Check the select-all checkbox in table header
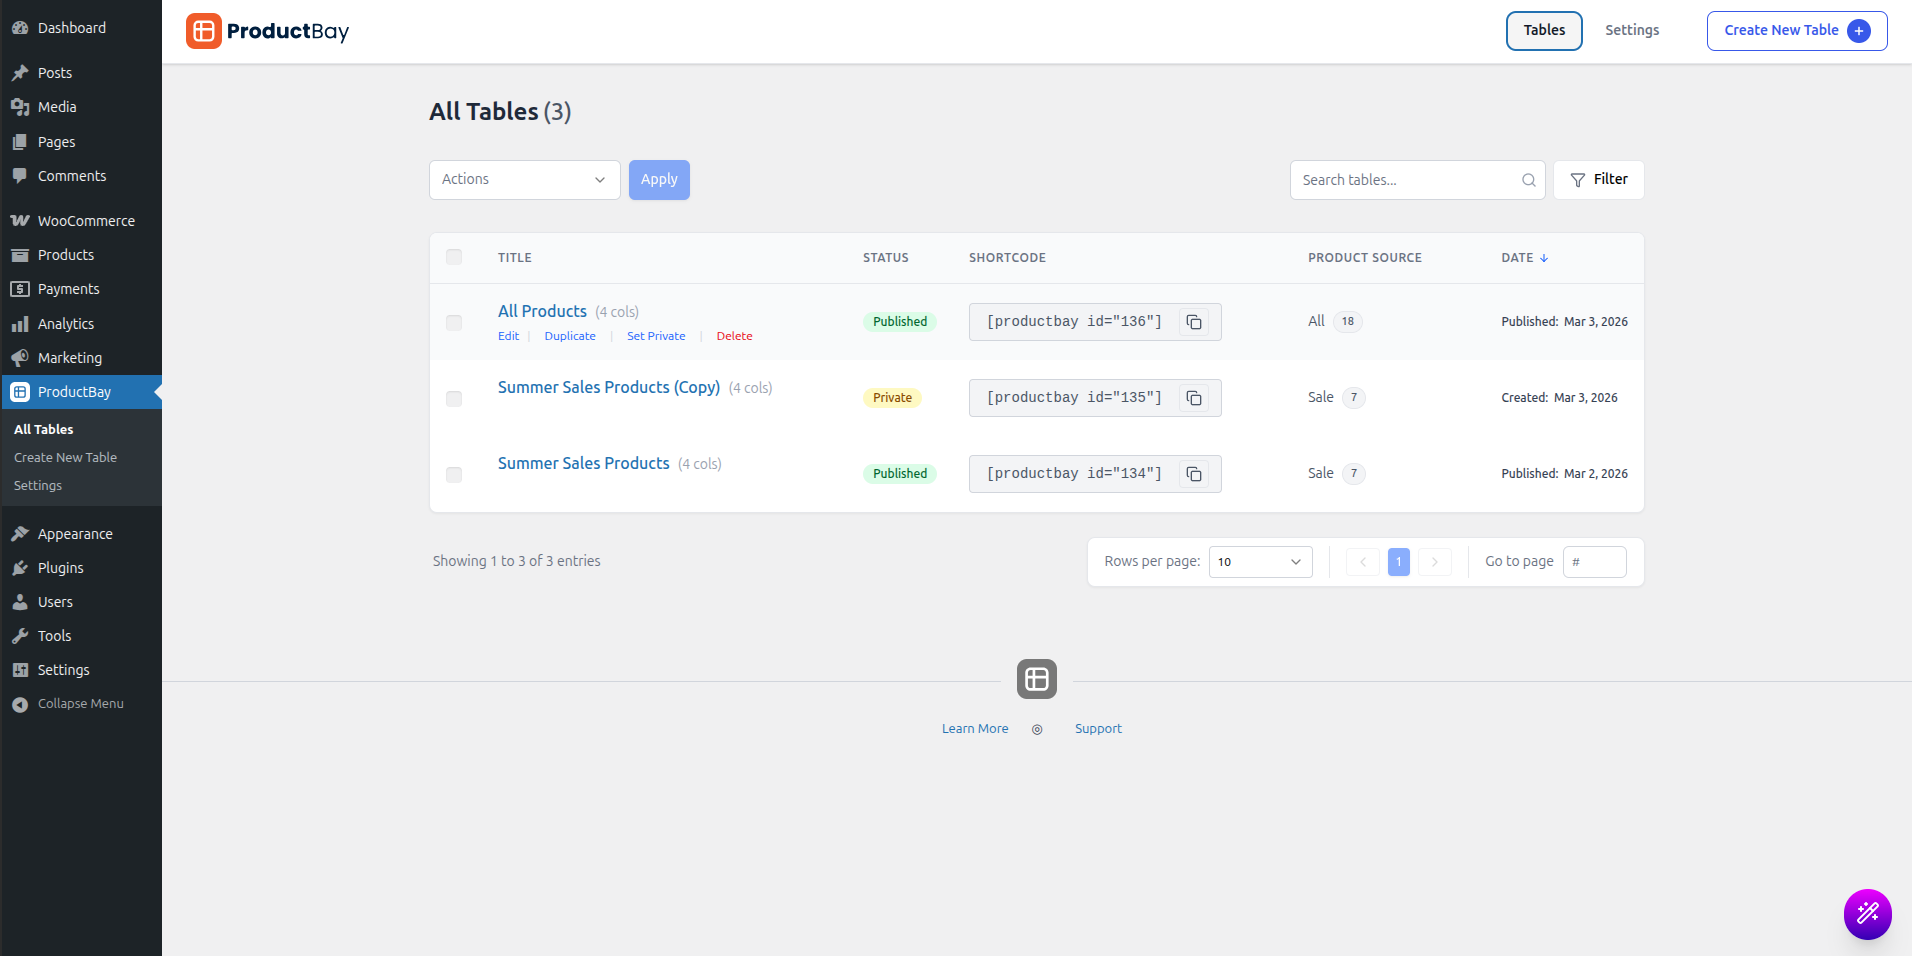This screenshot has width=1912, height=956. click(454, 257)
